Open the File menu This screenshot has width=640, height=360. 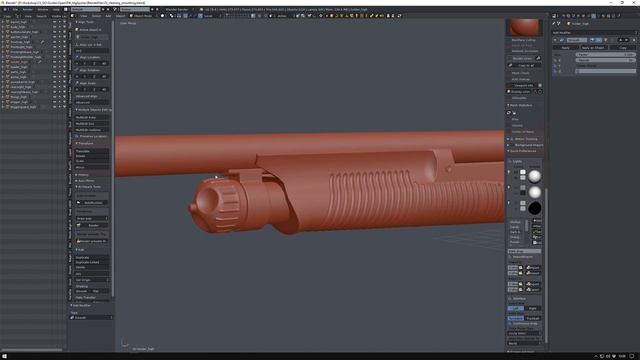15,9
